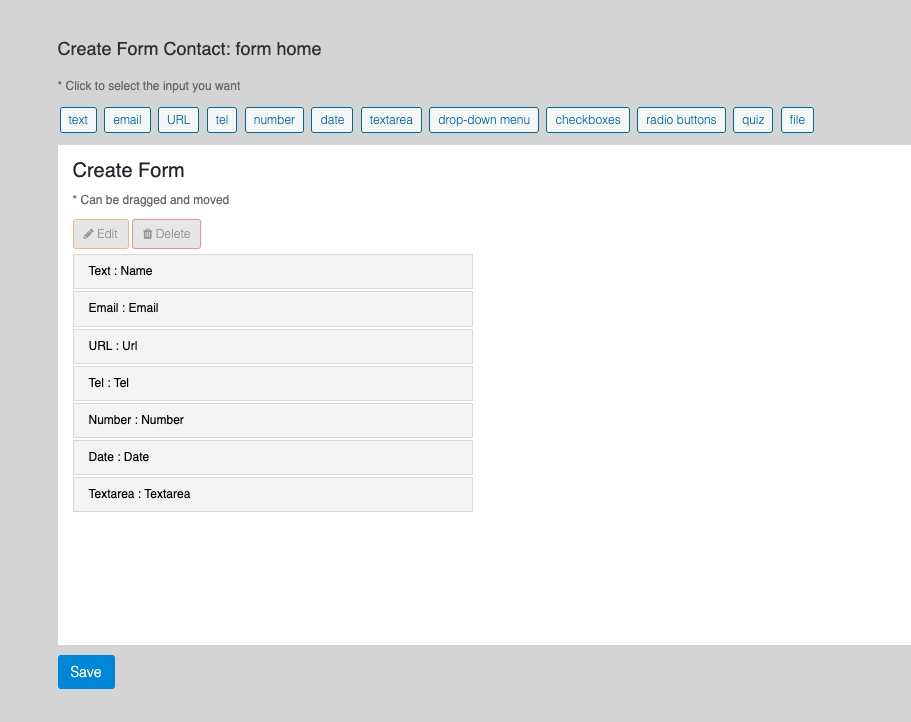Screen dimensions: 911x722
Task: Add a date input field
Action: 332,120
